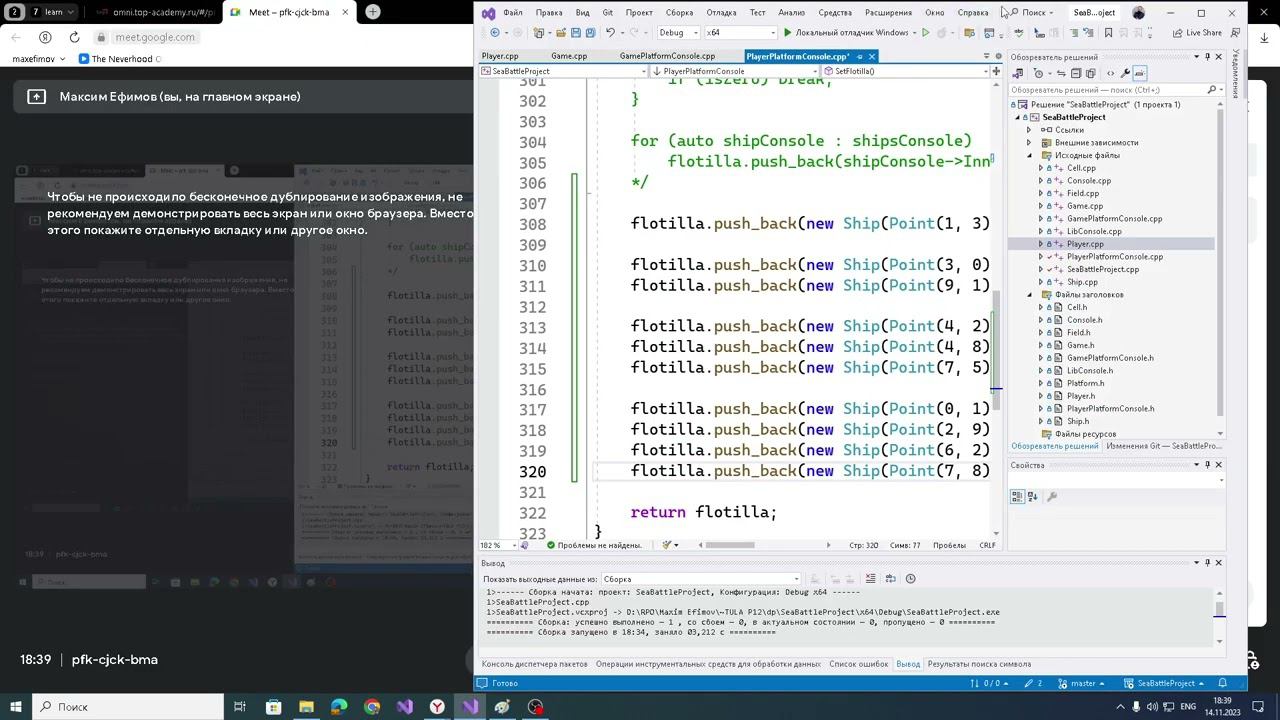Open File Explorer from the taskbar
1280x720 pixels.
pyautogui.click(x=306, y=707)
